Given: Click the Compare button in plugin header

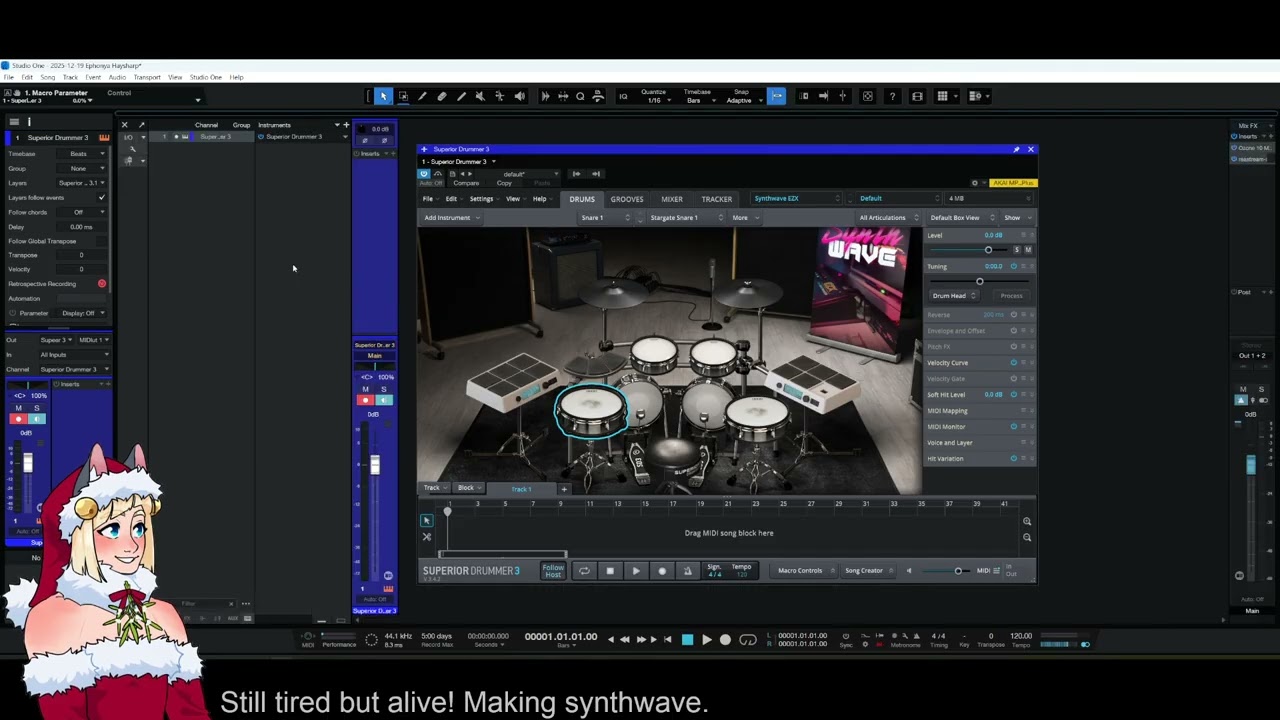Looking at the screenshot, I should pos(466,183).
